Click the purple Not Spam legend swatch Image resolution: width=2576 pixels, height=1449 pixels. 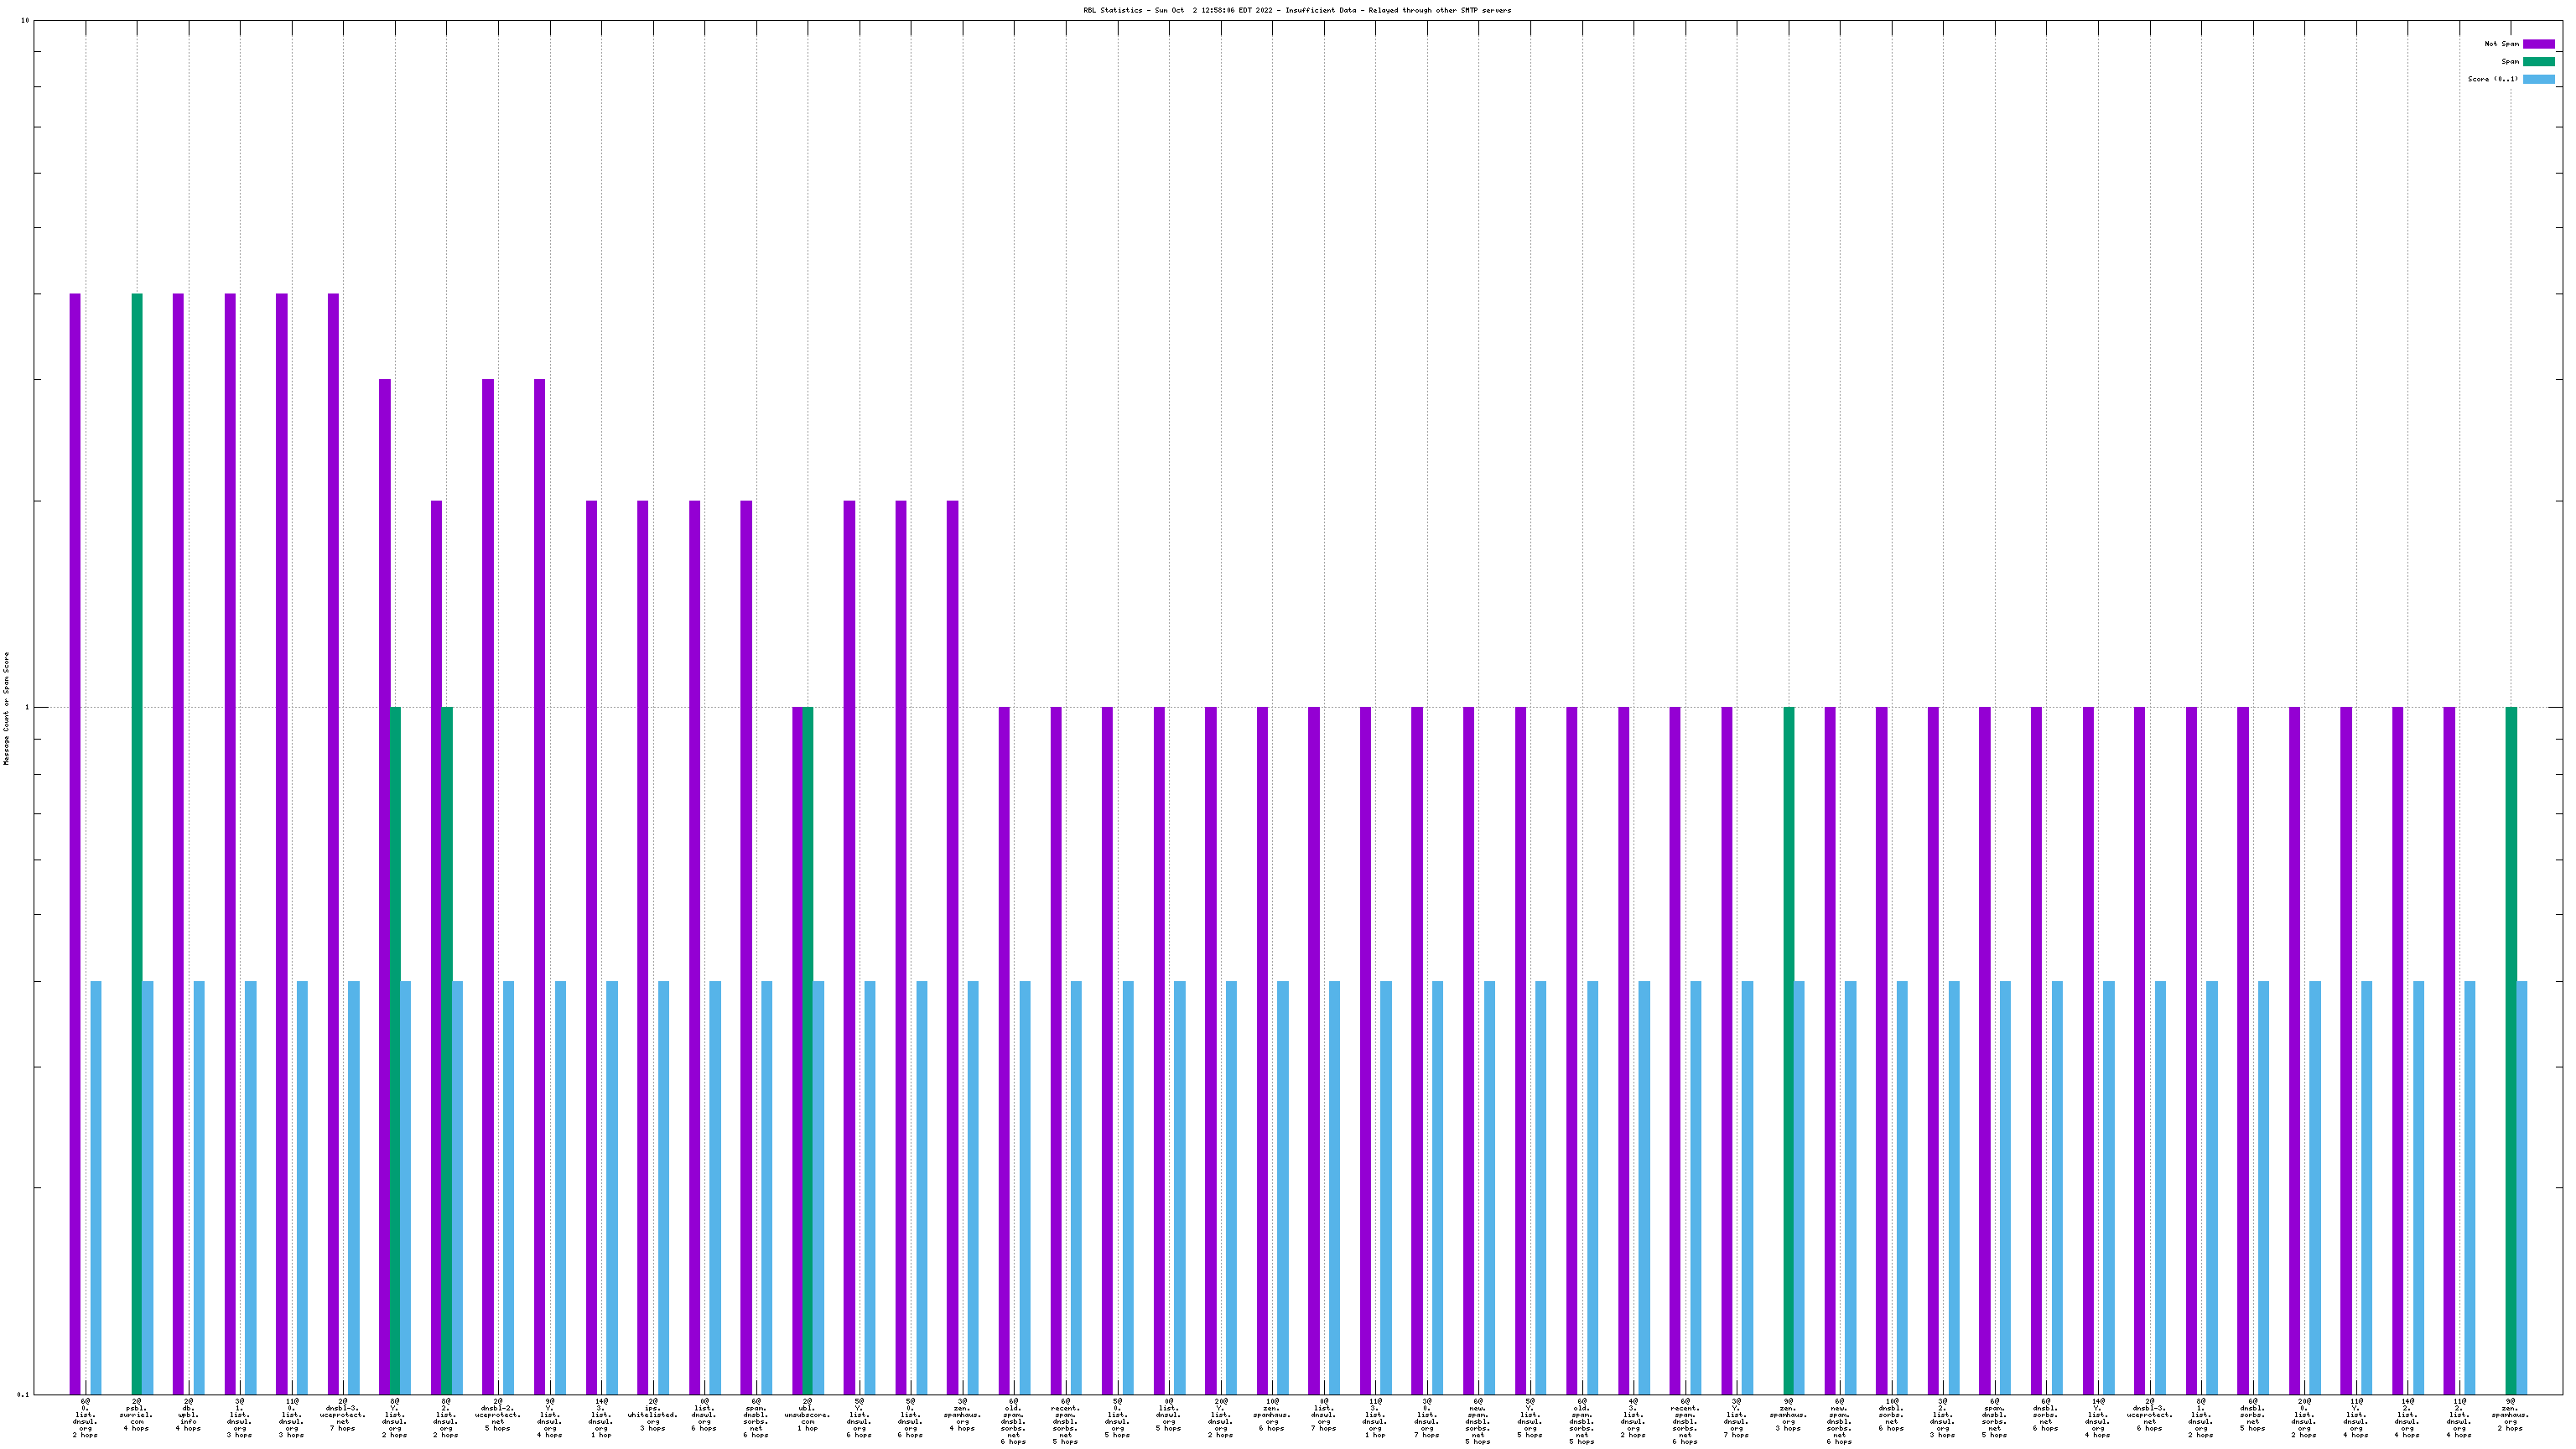pyautogui.click(x=2538, y=44)
